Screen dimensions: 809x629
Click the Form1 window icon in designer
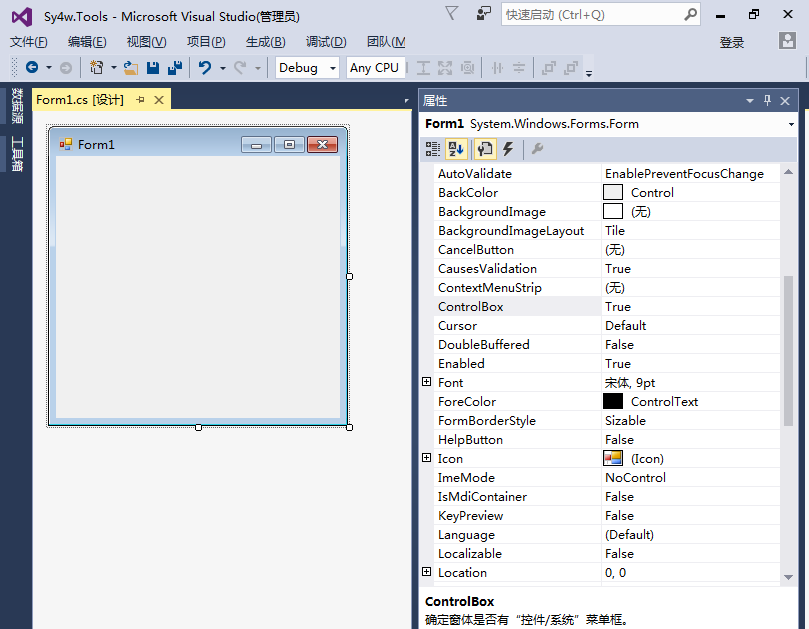pos(66,144)
